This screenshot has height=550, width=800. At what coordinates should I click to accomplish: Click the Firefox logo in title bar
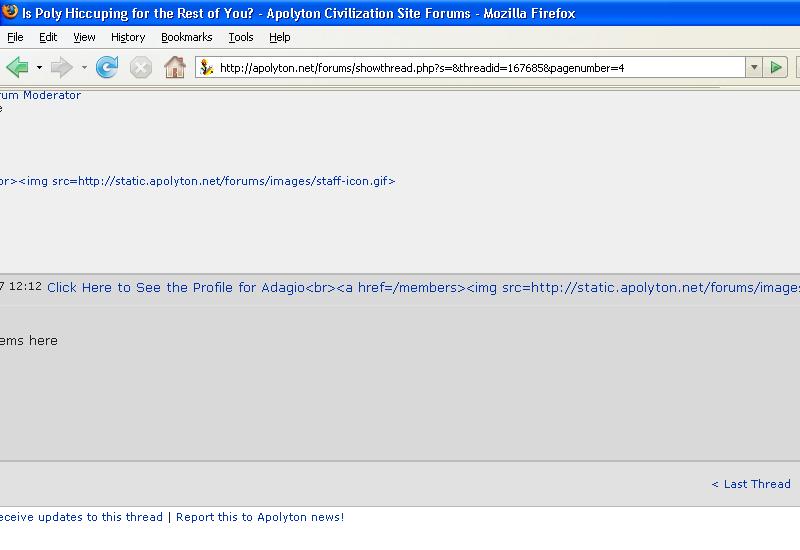(x=10, y=13)
